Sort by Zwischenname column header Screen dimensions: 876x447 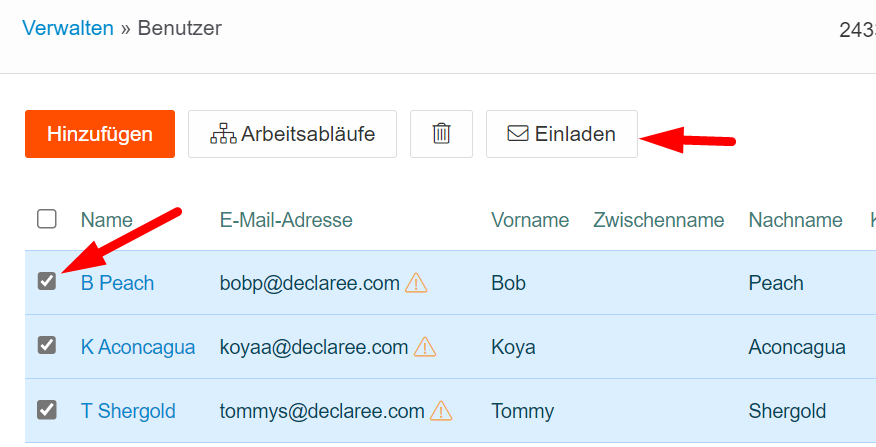pyautogui.click(x=658, y=220)
